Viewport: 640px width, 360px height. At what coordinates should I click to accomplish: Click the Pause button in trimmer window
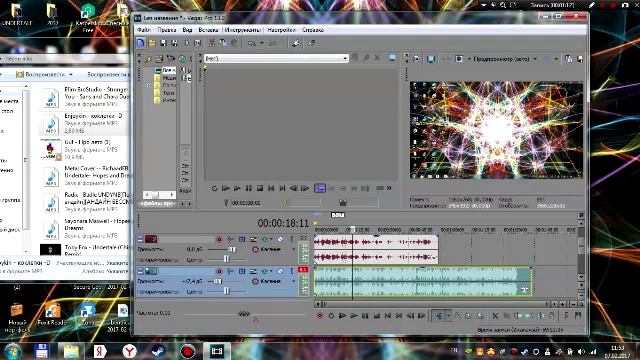pyautogui.click(x=249, y=188)
